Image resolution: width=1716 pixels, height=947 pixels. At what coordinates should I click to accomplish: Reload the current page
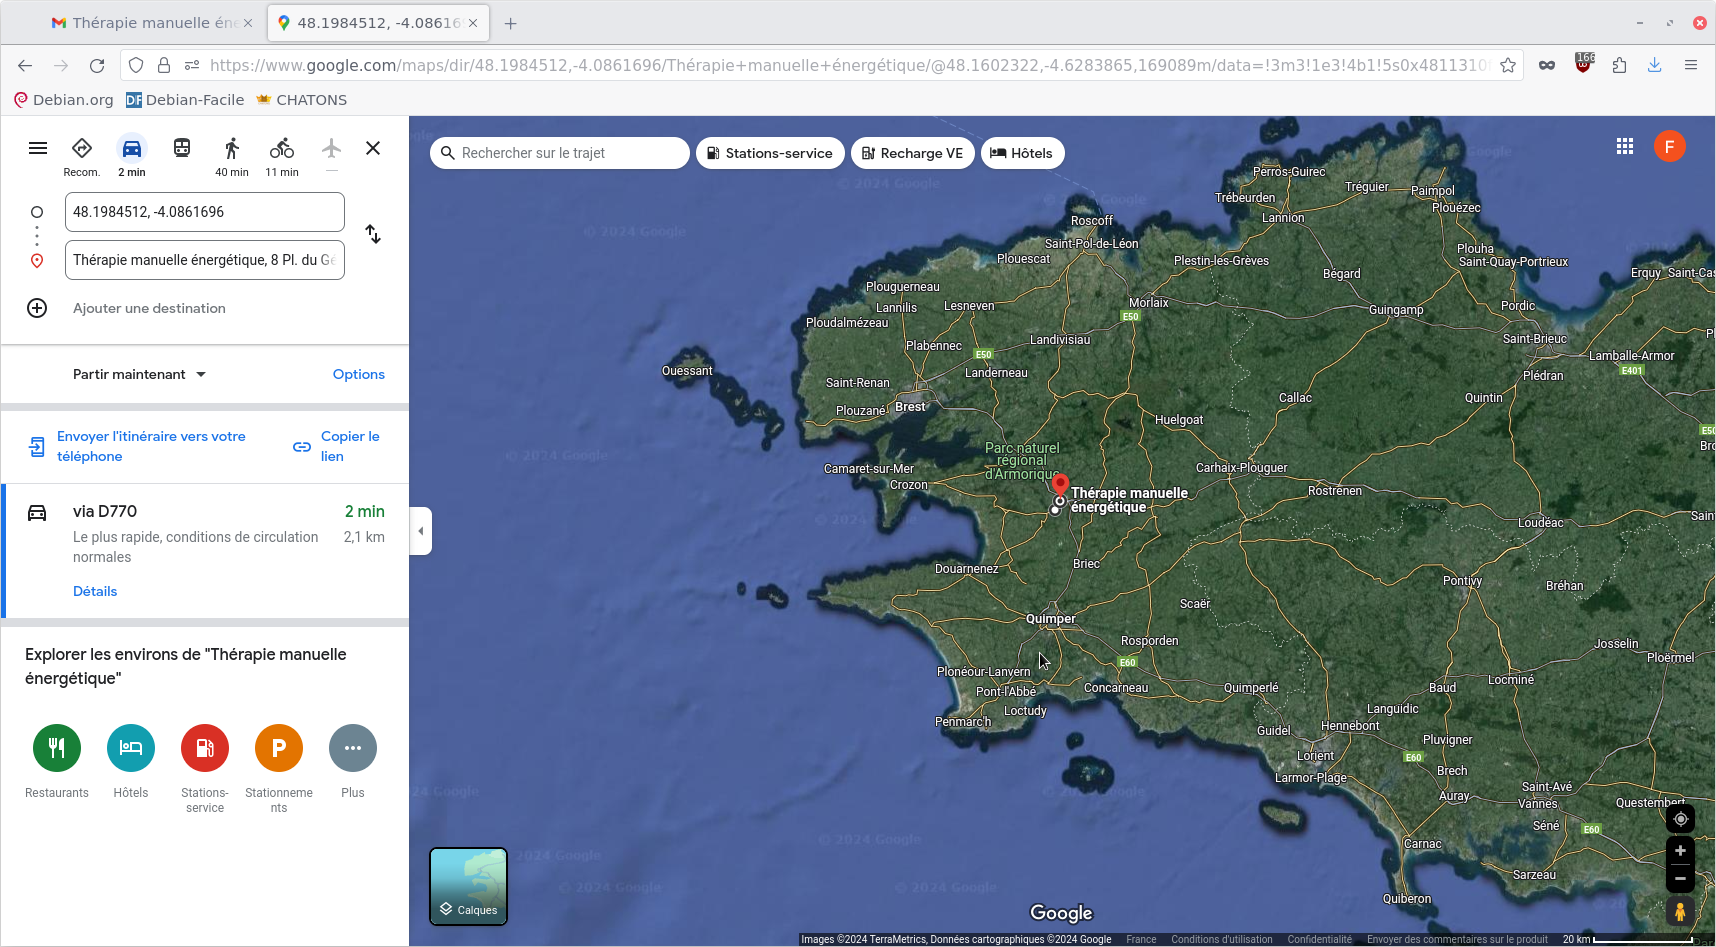97,65
